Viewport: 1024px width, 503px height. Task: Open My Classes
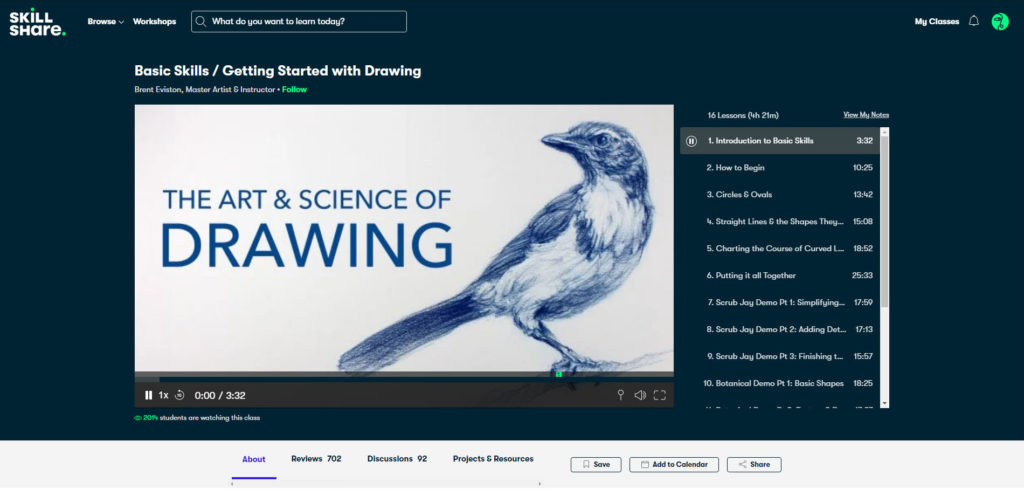tap(936, 22)
